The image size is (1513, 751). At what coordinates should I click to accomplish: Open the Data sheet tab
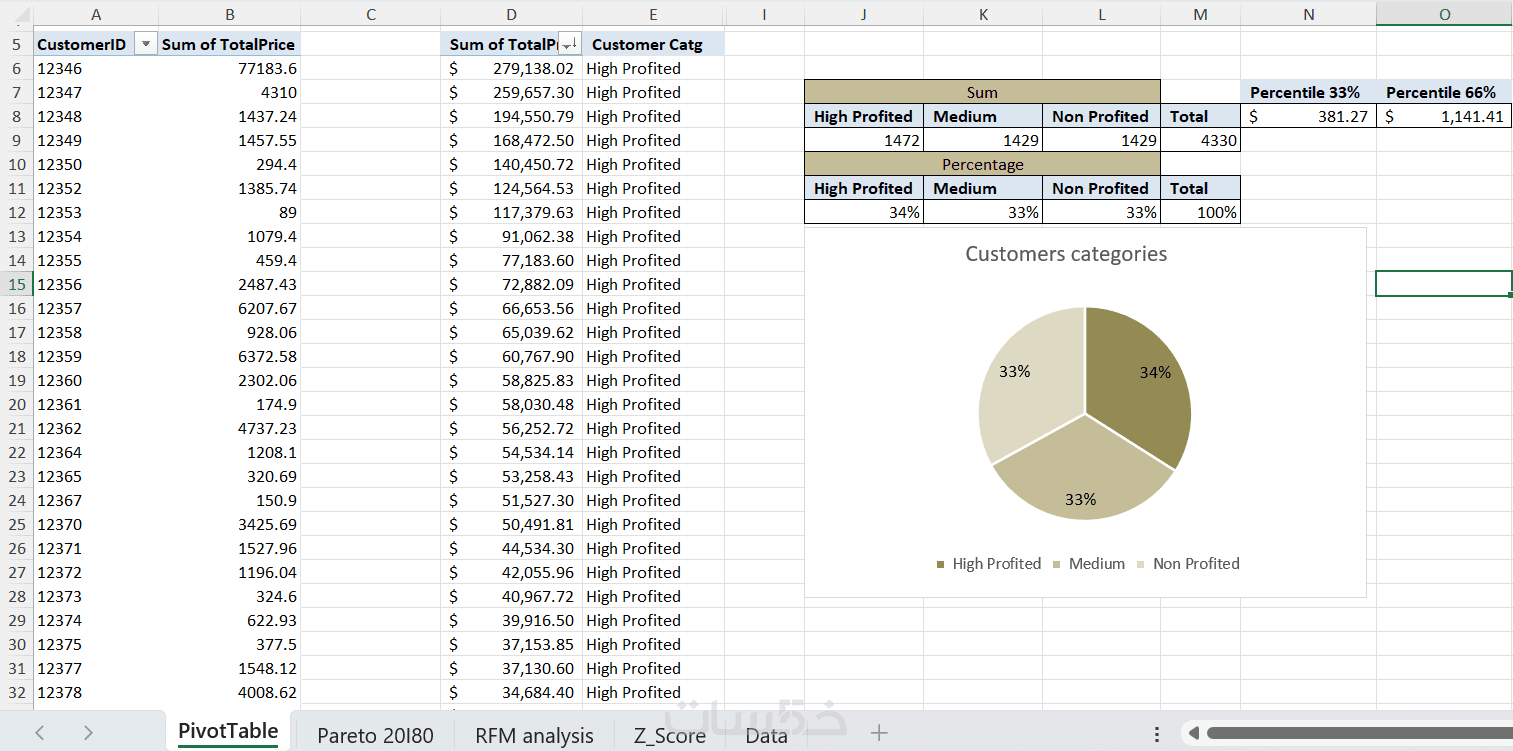point(766,736)
